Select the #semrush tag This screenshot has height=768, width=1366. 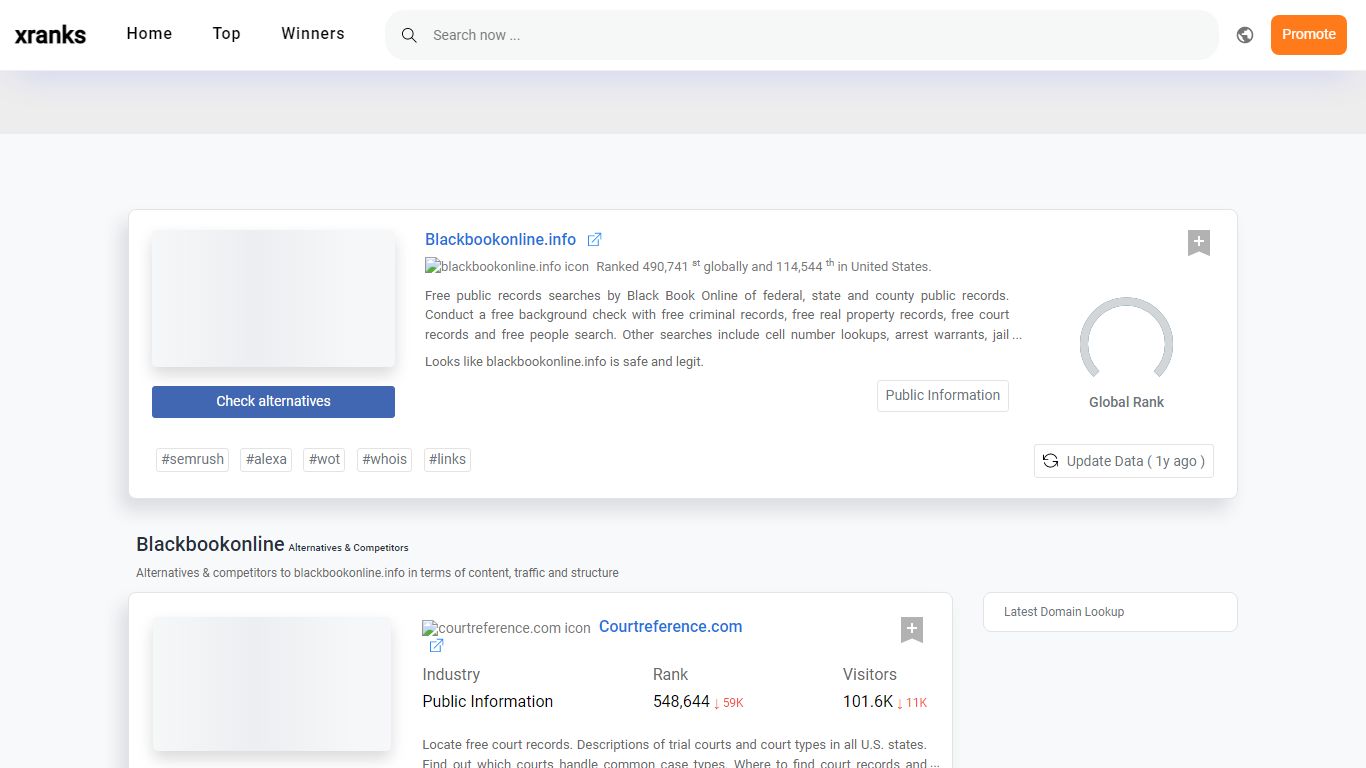click(x=192, y=460)
